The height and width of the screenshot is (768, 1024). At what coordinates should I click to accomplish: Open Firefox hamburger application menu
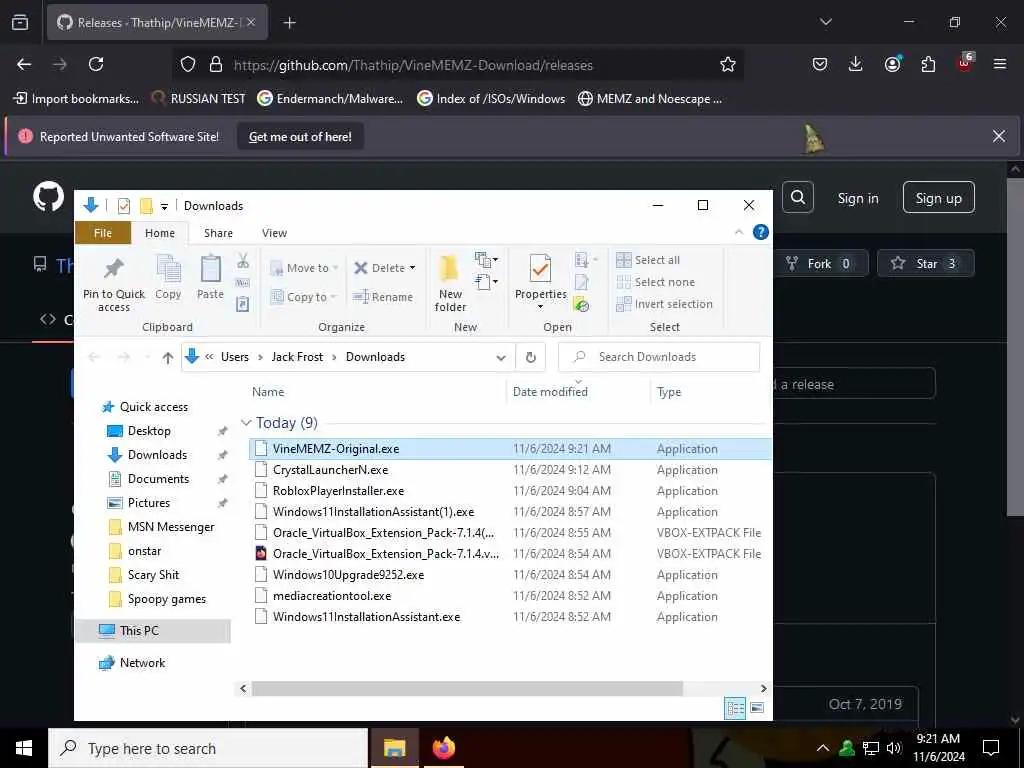pyautogui.click(x=1000, y=64)
